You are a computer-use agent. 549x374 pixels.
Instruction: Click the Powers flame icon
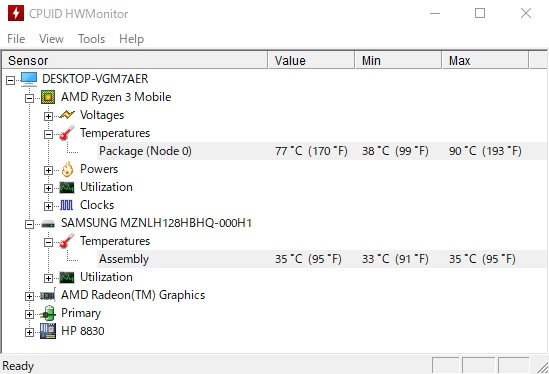[67, 169]
